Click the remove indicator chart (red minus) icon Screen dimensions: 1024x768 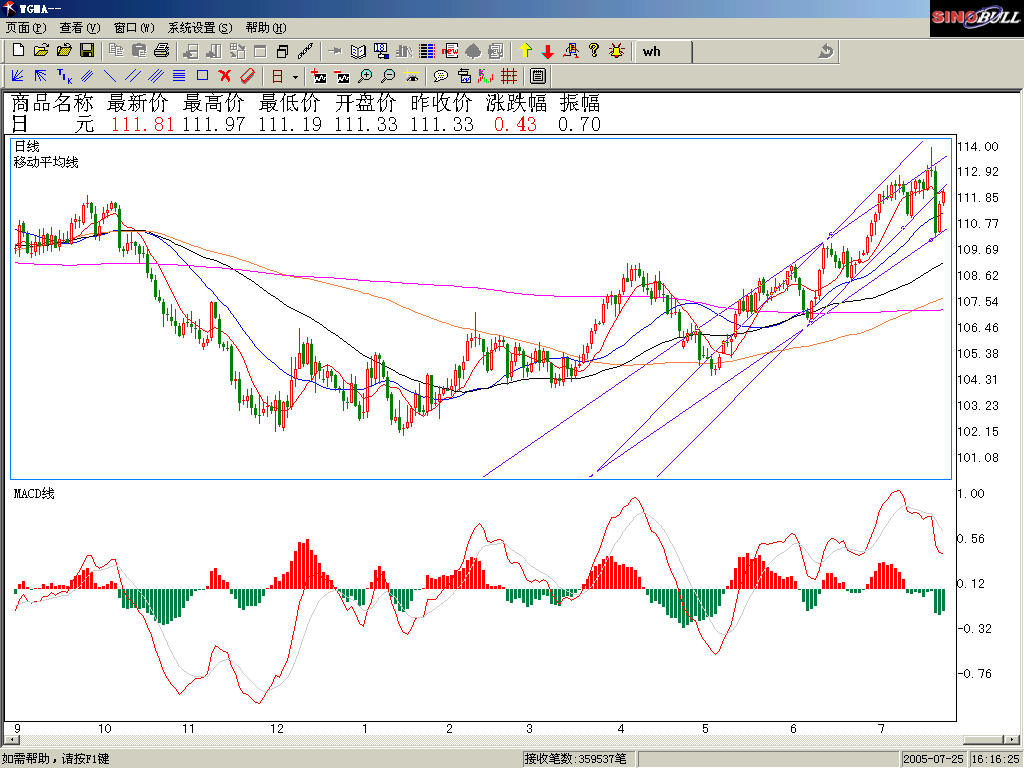pos(342,76)
